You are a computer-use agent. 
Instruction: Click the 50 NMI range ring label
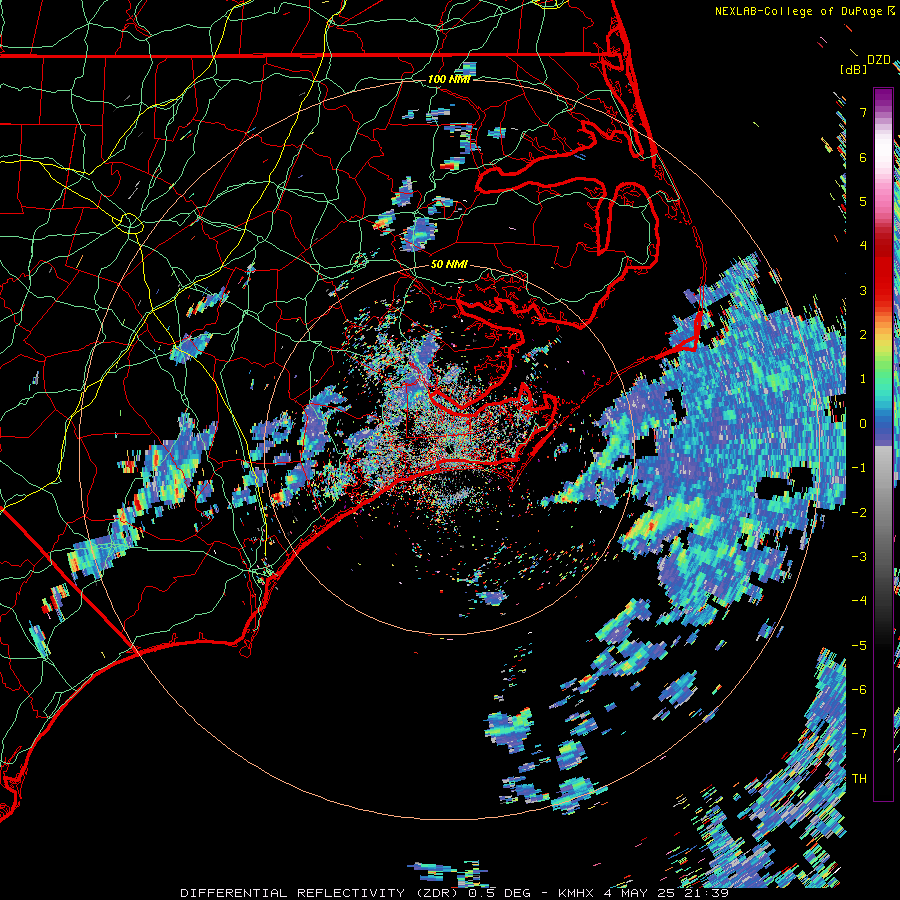(449, 264)
